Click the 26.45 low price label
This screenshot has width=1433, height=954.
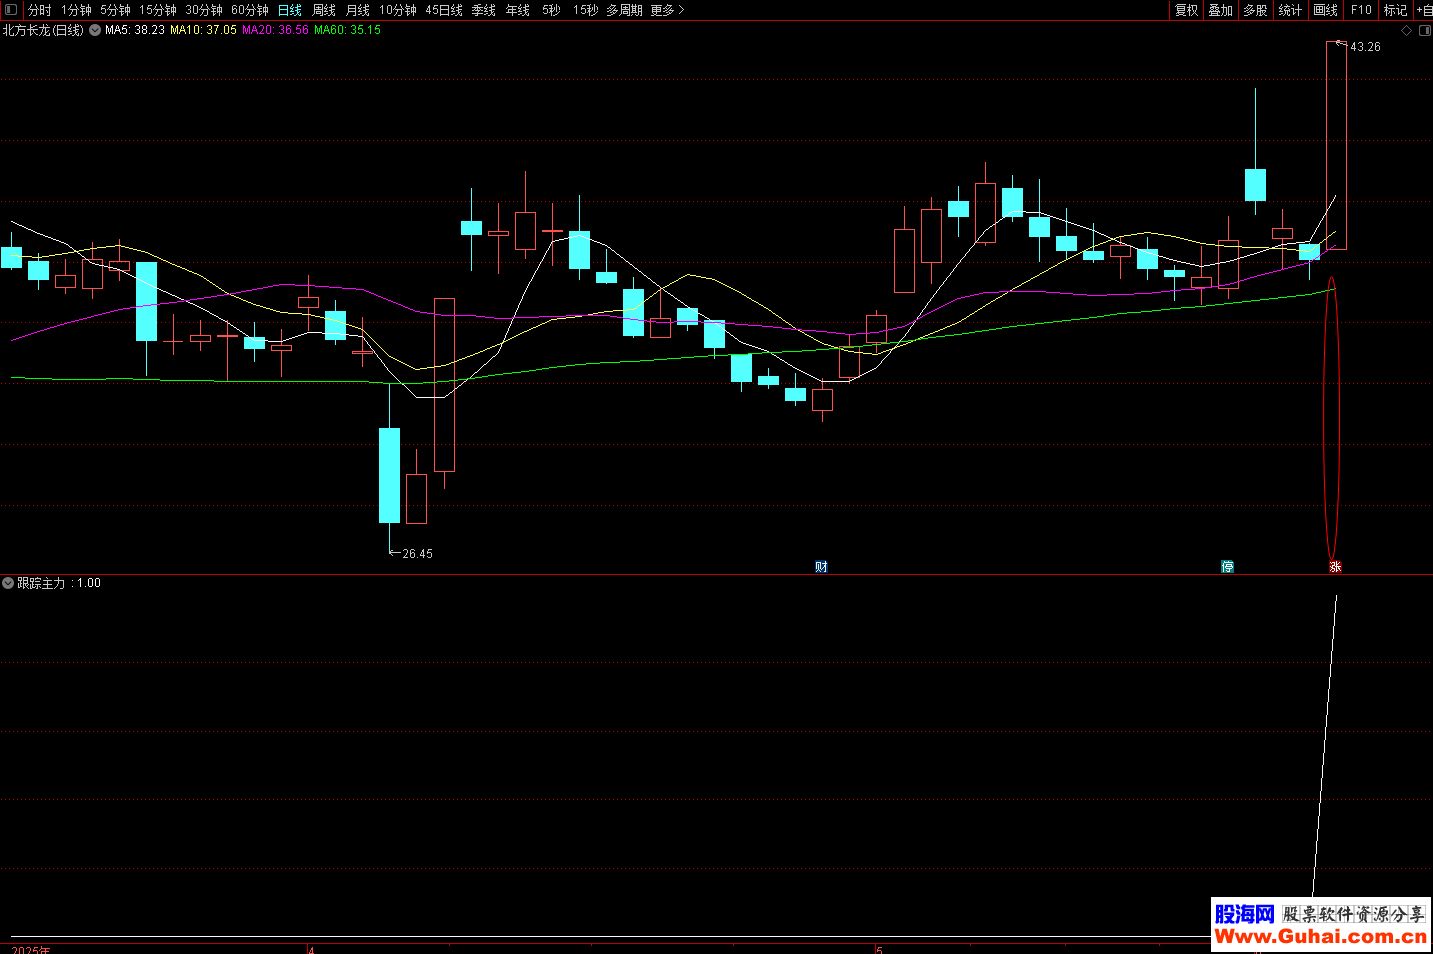tap(418, 554)
